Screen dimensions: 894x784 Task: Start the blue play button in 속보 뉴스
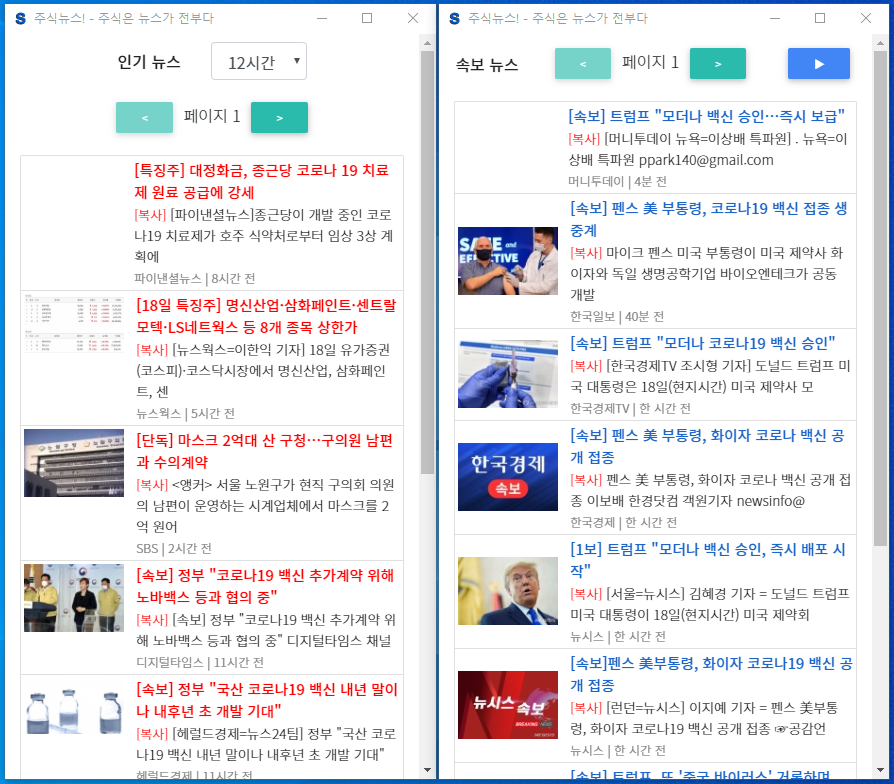pos(819,64)
